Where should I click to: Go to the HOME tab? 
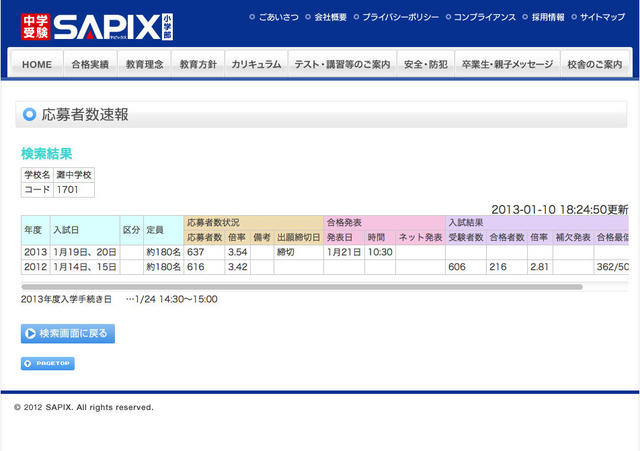[x=36, y=64]
